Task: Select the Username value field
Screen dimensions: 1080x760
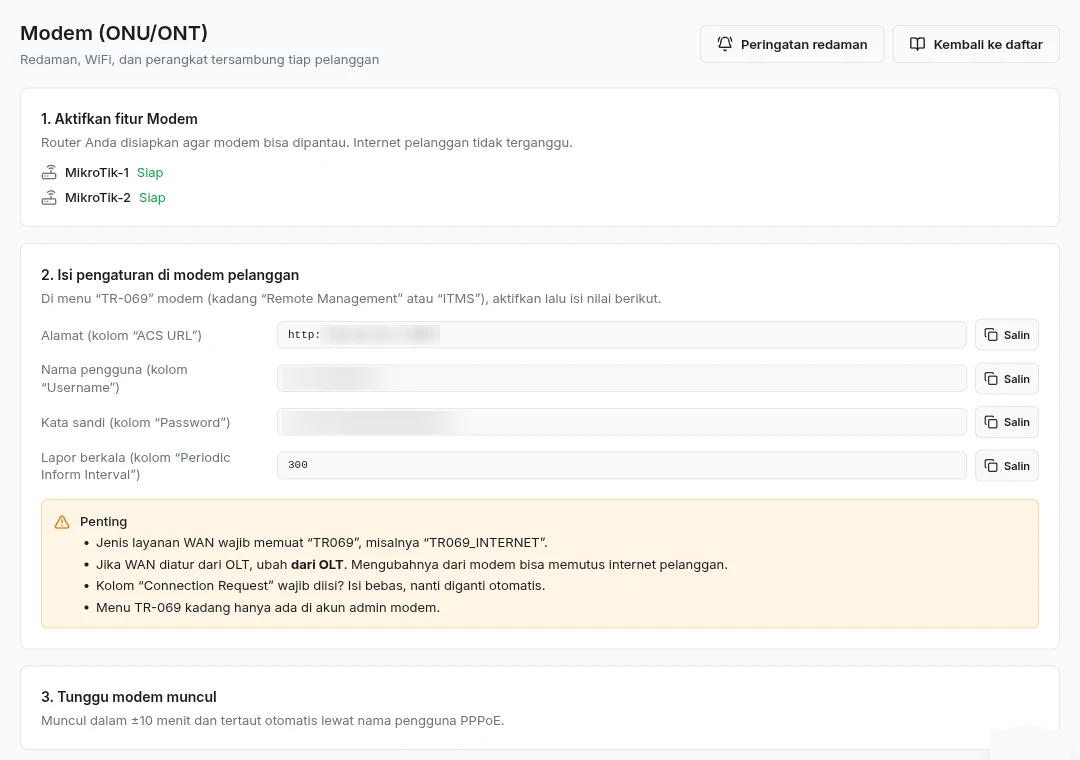Action: point(622,378)
